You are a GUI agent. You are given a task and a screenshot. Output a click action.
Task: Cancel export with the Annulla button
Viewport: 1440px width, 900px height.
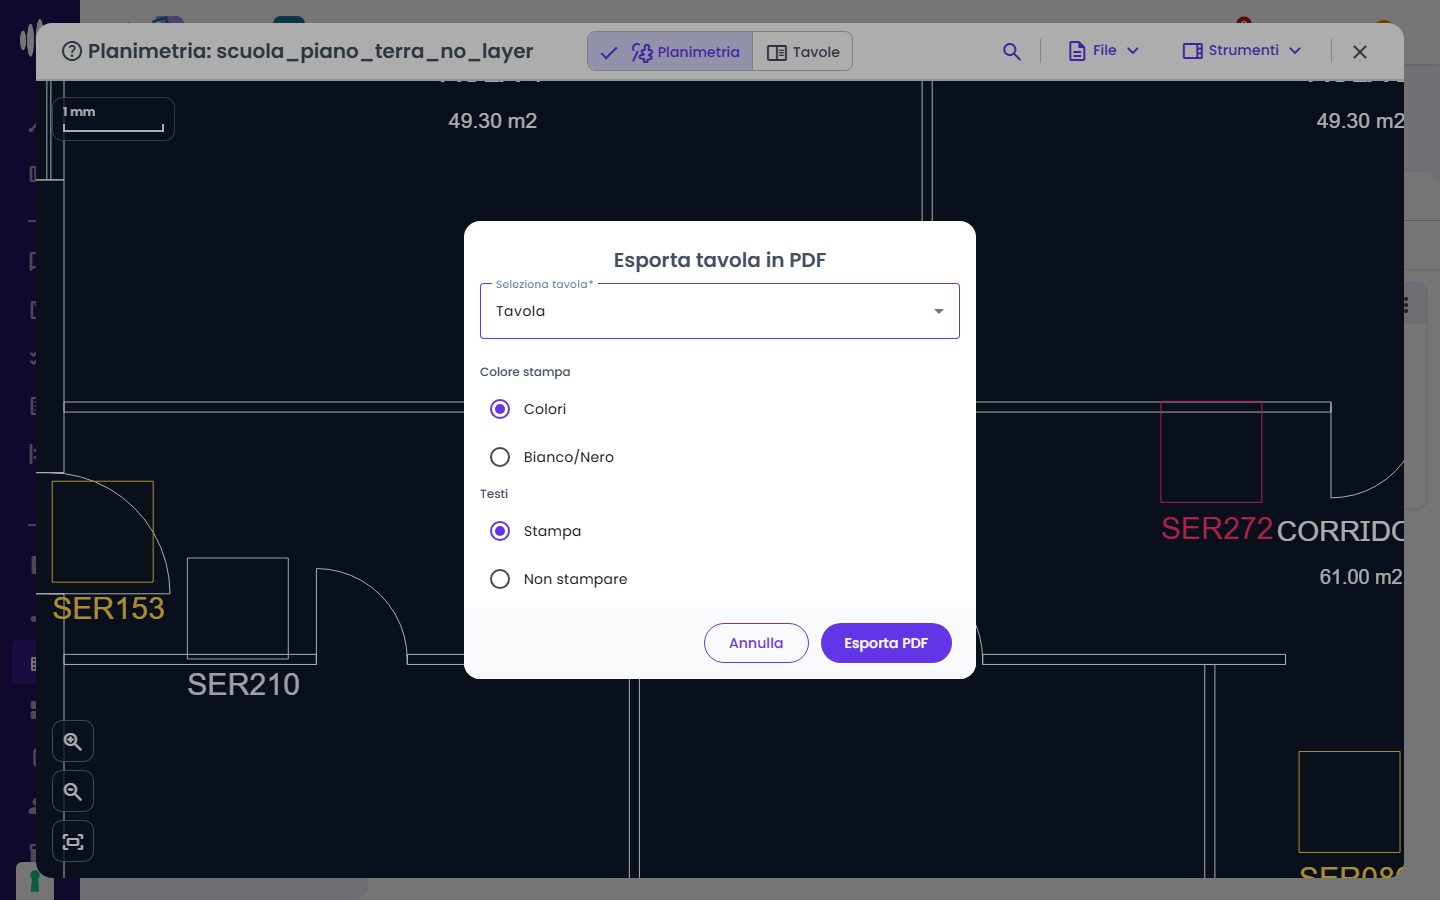point(756,643)
